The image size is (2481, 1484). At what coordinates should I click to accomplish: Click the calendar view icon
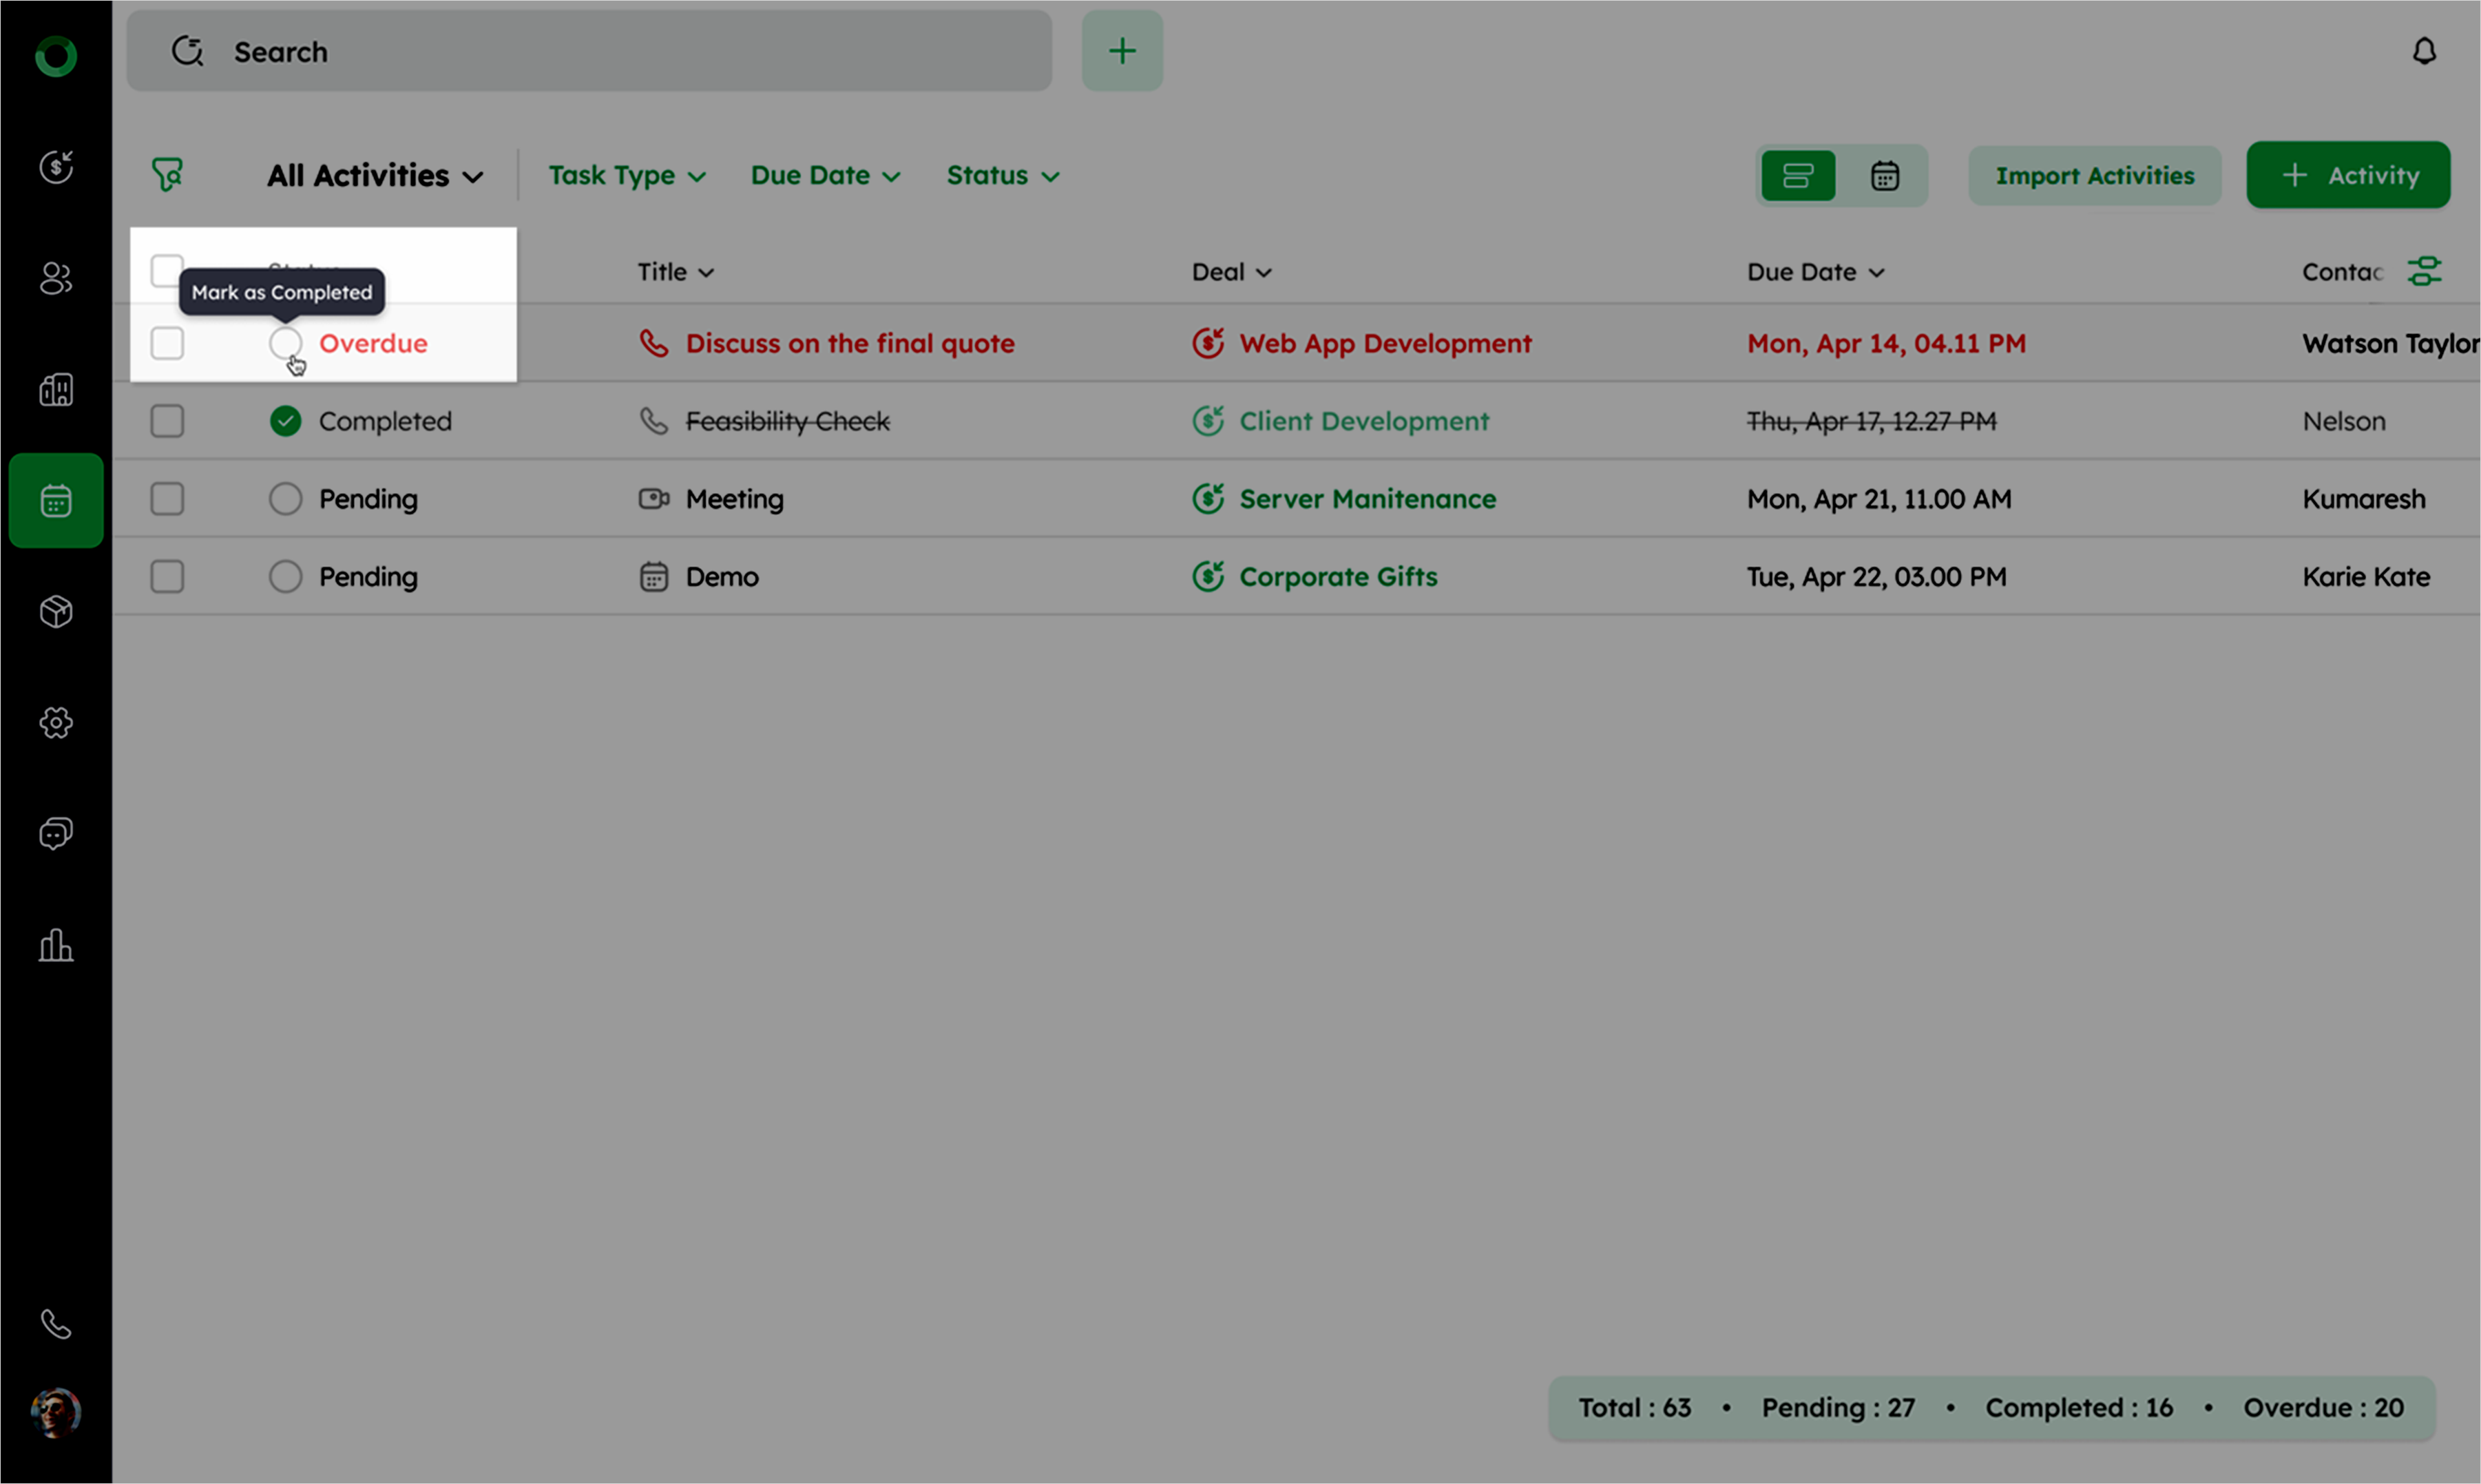coord(1884,176)
